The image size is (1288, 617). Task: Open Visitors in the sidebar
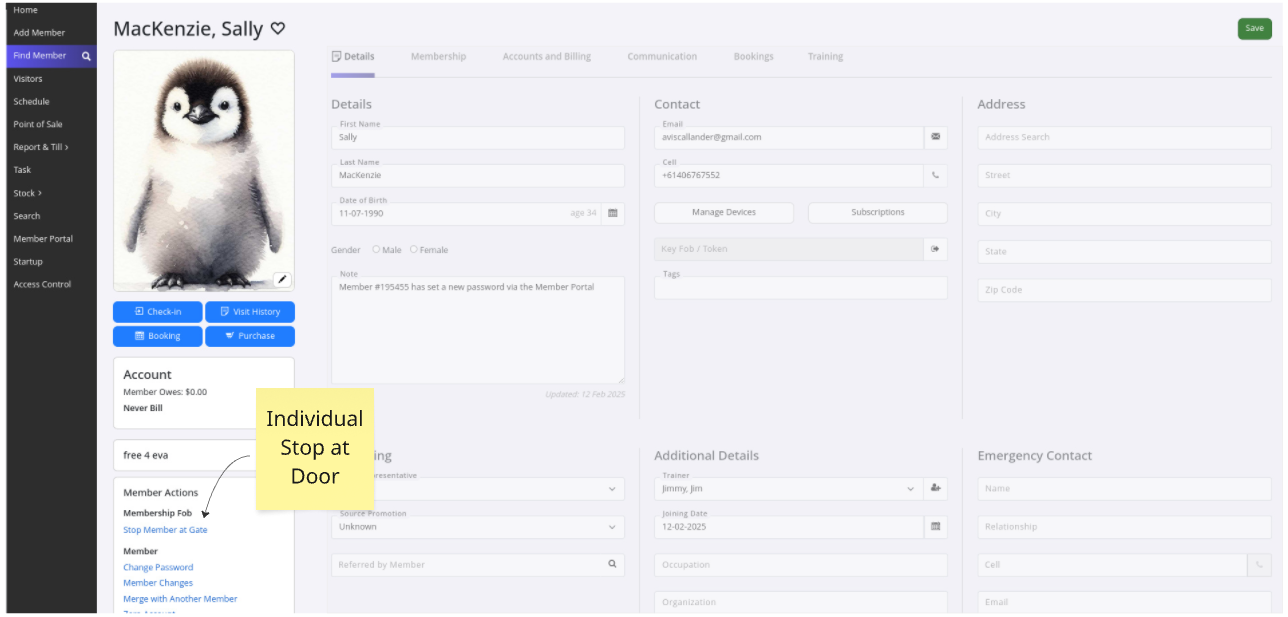pos(28,79)
